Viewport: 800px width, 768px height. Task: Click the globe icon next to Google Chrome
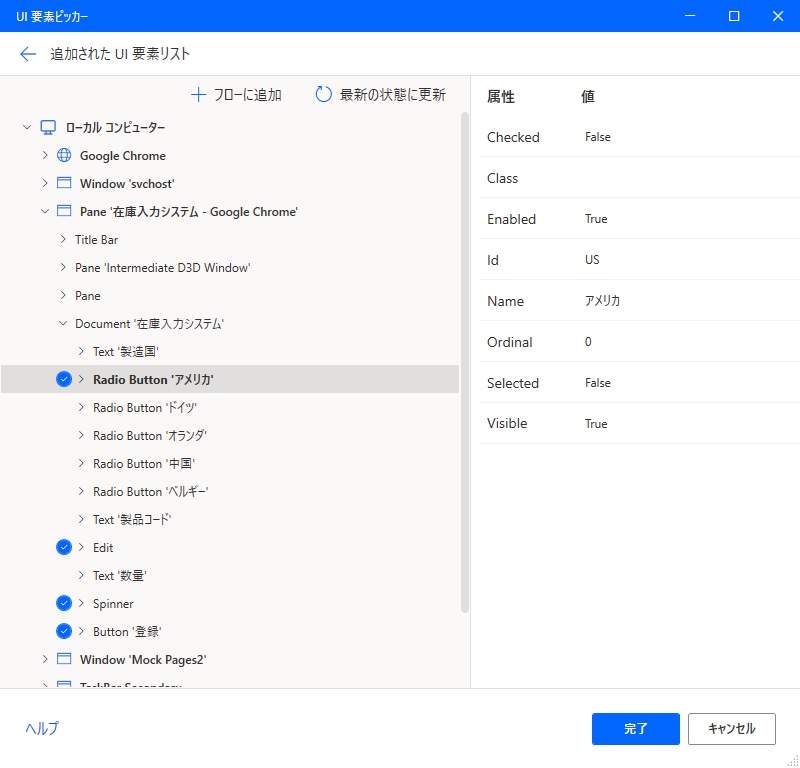pyautogui.click(x=64, y=155)
